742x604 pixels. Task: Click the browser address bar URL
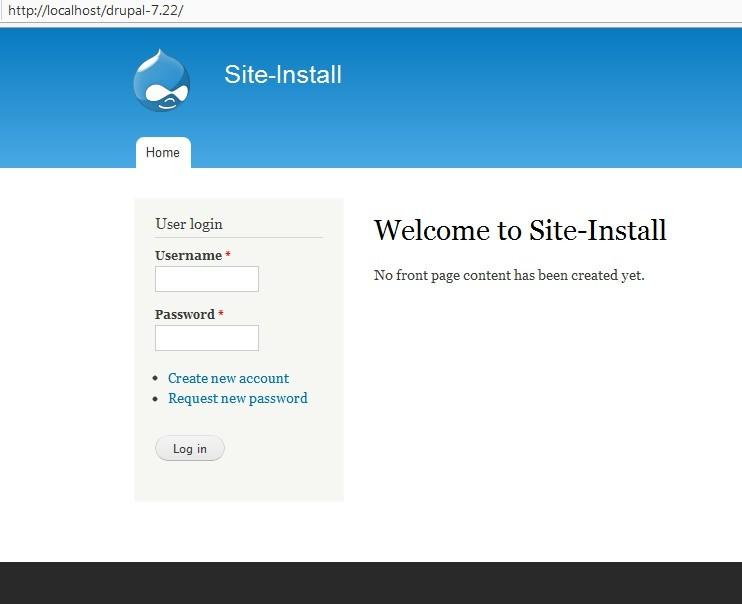pyautogui.click(x=96, y=10)
